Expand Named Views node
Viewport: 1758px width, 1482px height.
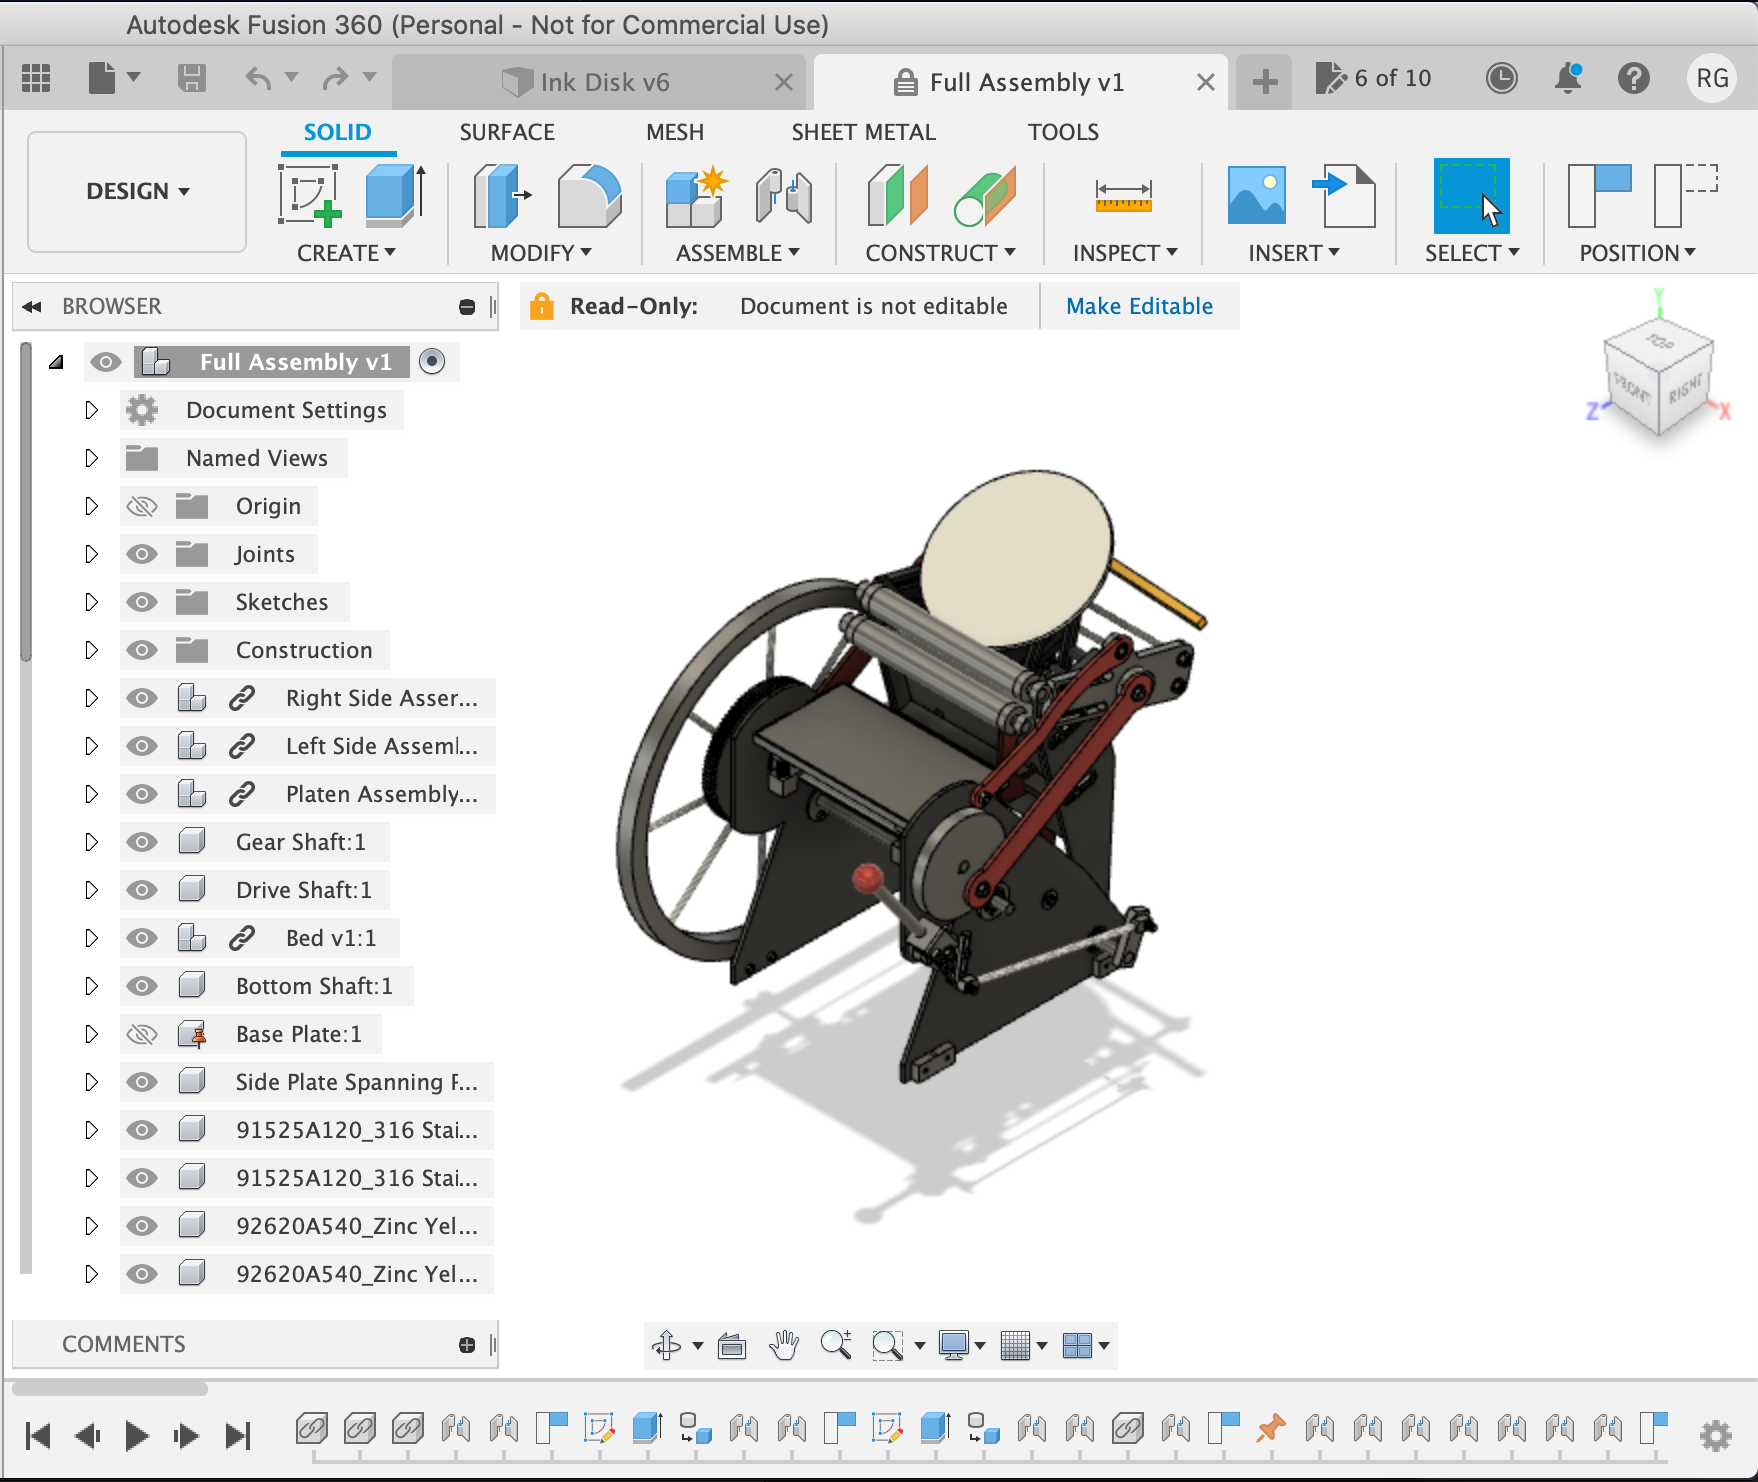[x=91, y=458]
